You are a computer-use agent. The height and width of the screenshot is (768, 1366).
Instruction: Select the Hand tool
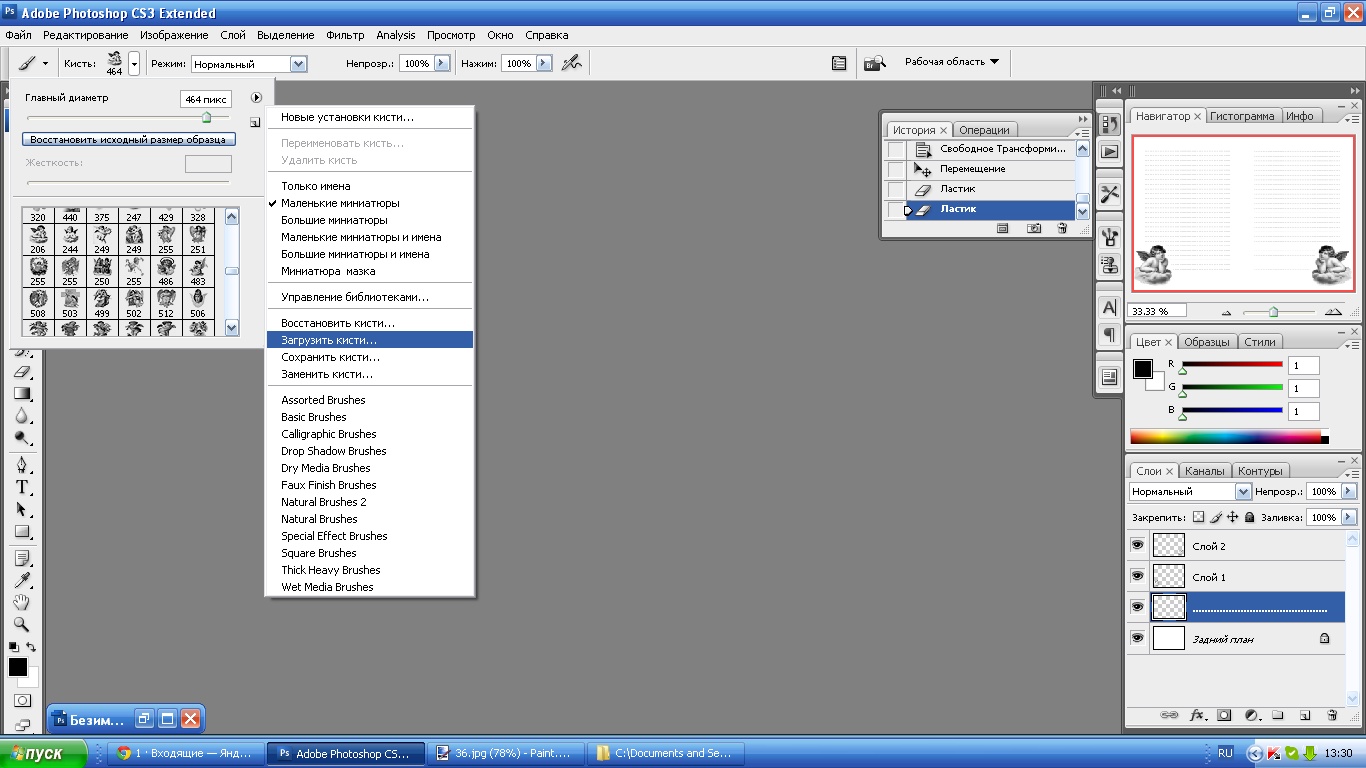22,602
